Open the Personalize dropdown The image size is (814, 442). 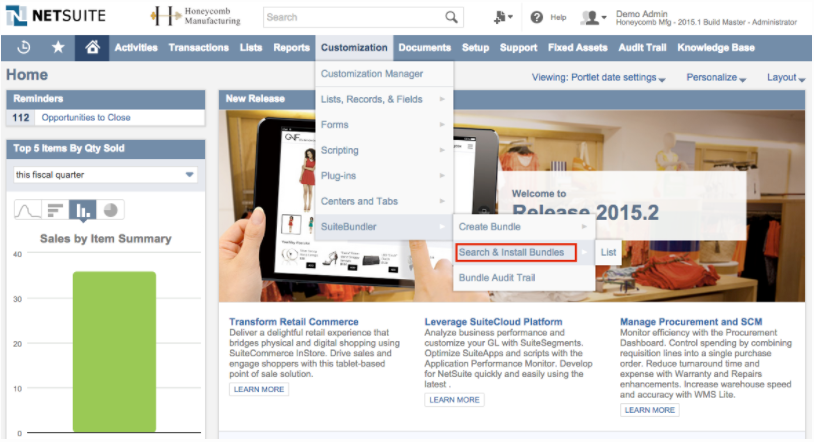point(716,77)
